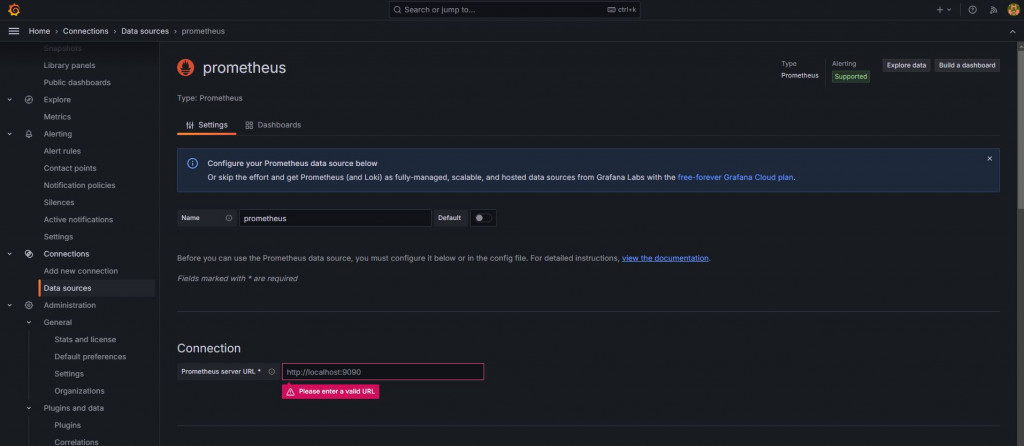The image size is (1024, 446).
Task: Click the Prometheus server URL field
Action: (383, 372)
